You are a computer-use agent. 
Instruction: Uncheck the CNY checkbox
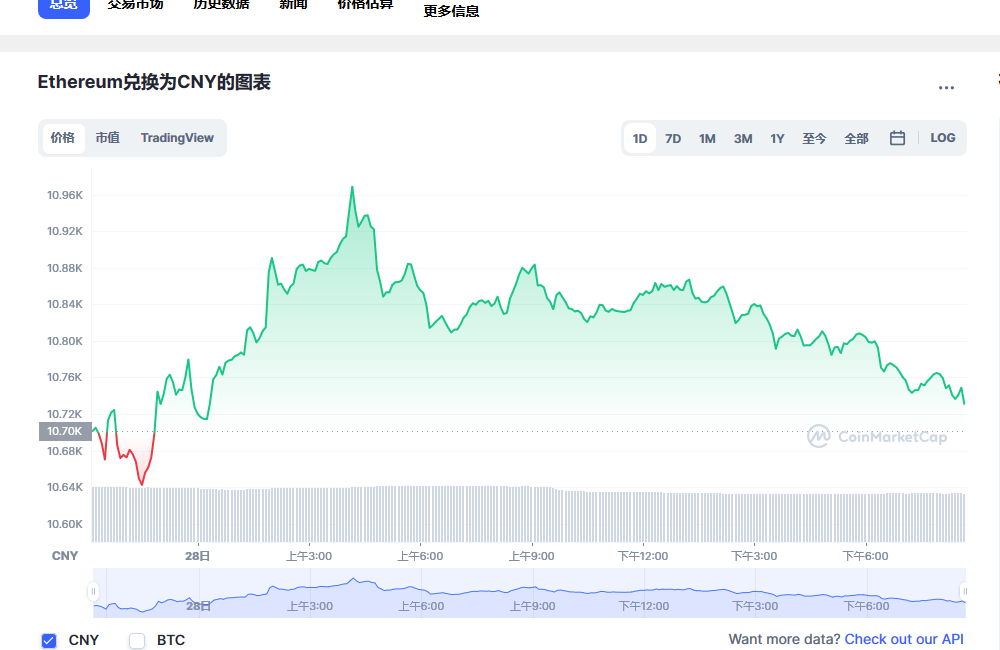coord(48,640)
